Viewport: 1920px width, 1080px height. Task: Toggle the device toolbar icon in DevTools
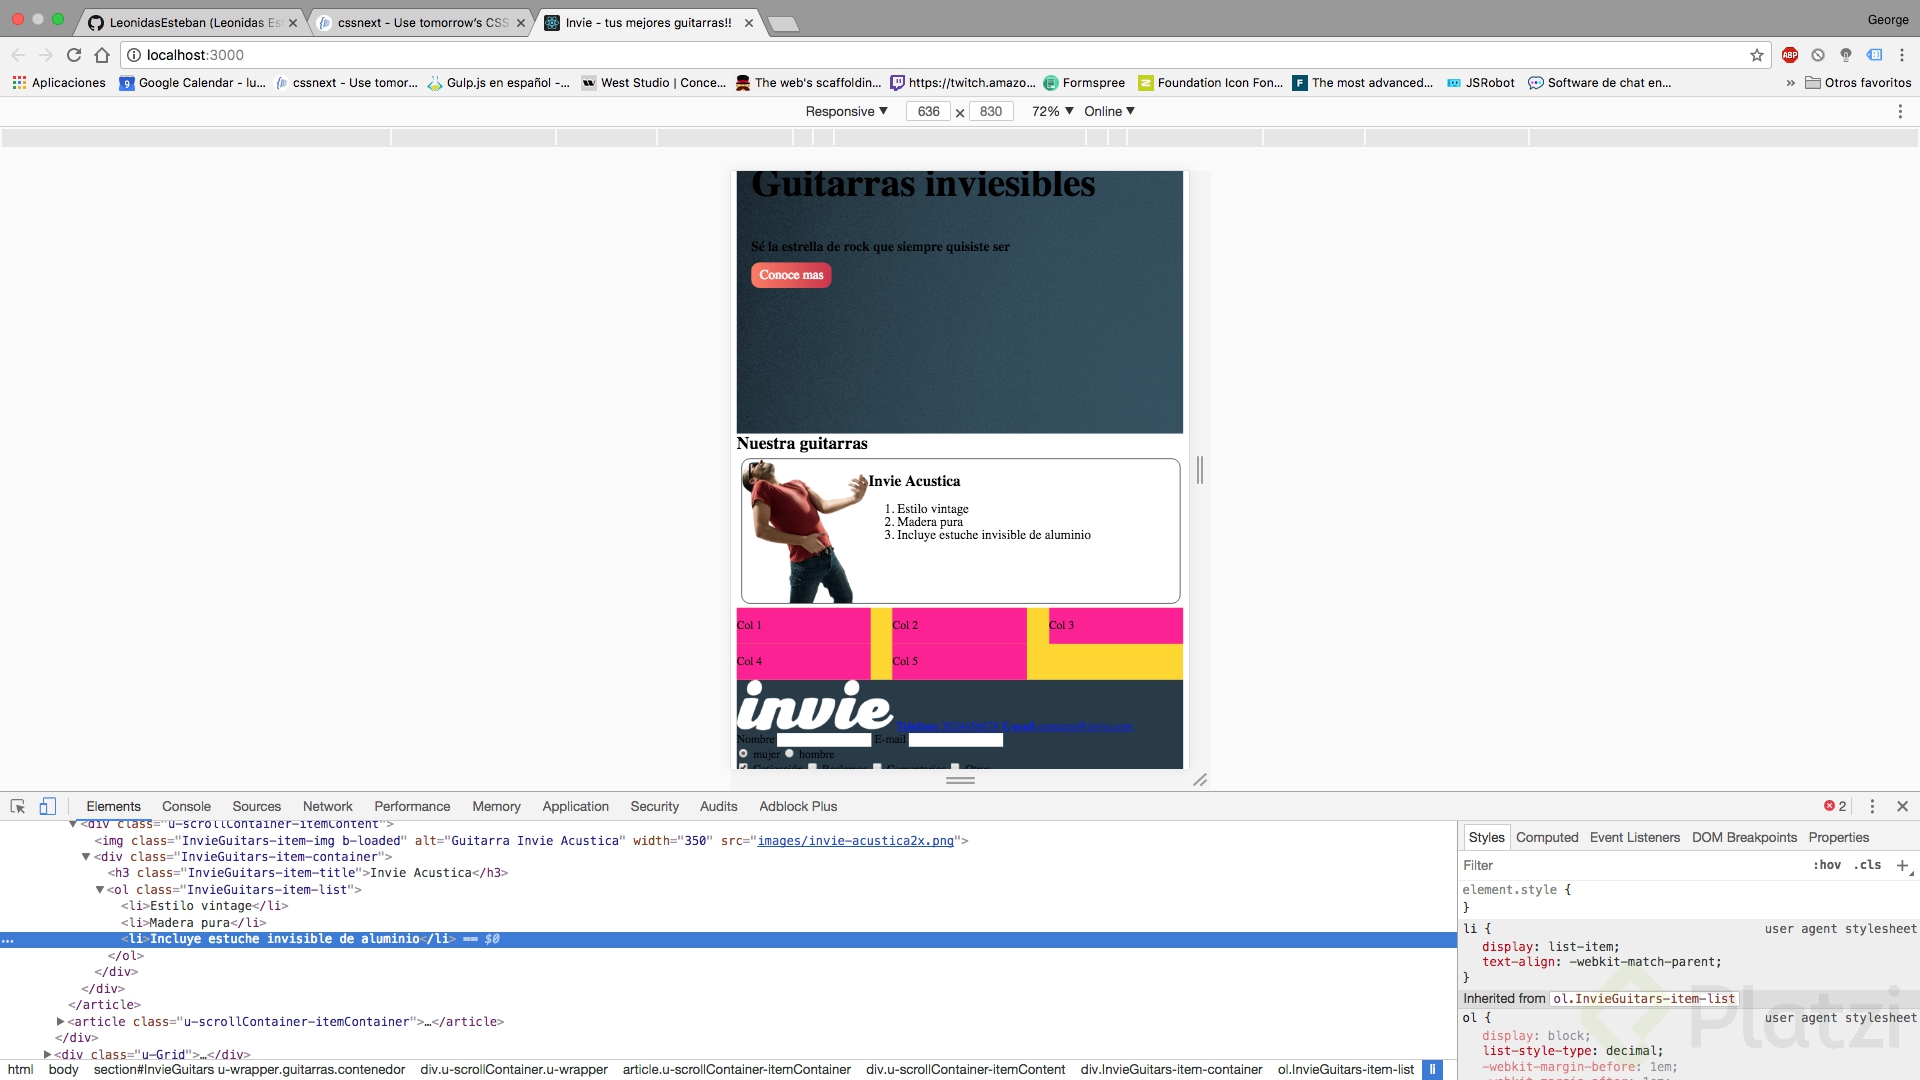pos(48,806)
